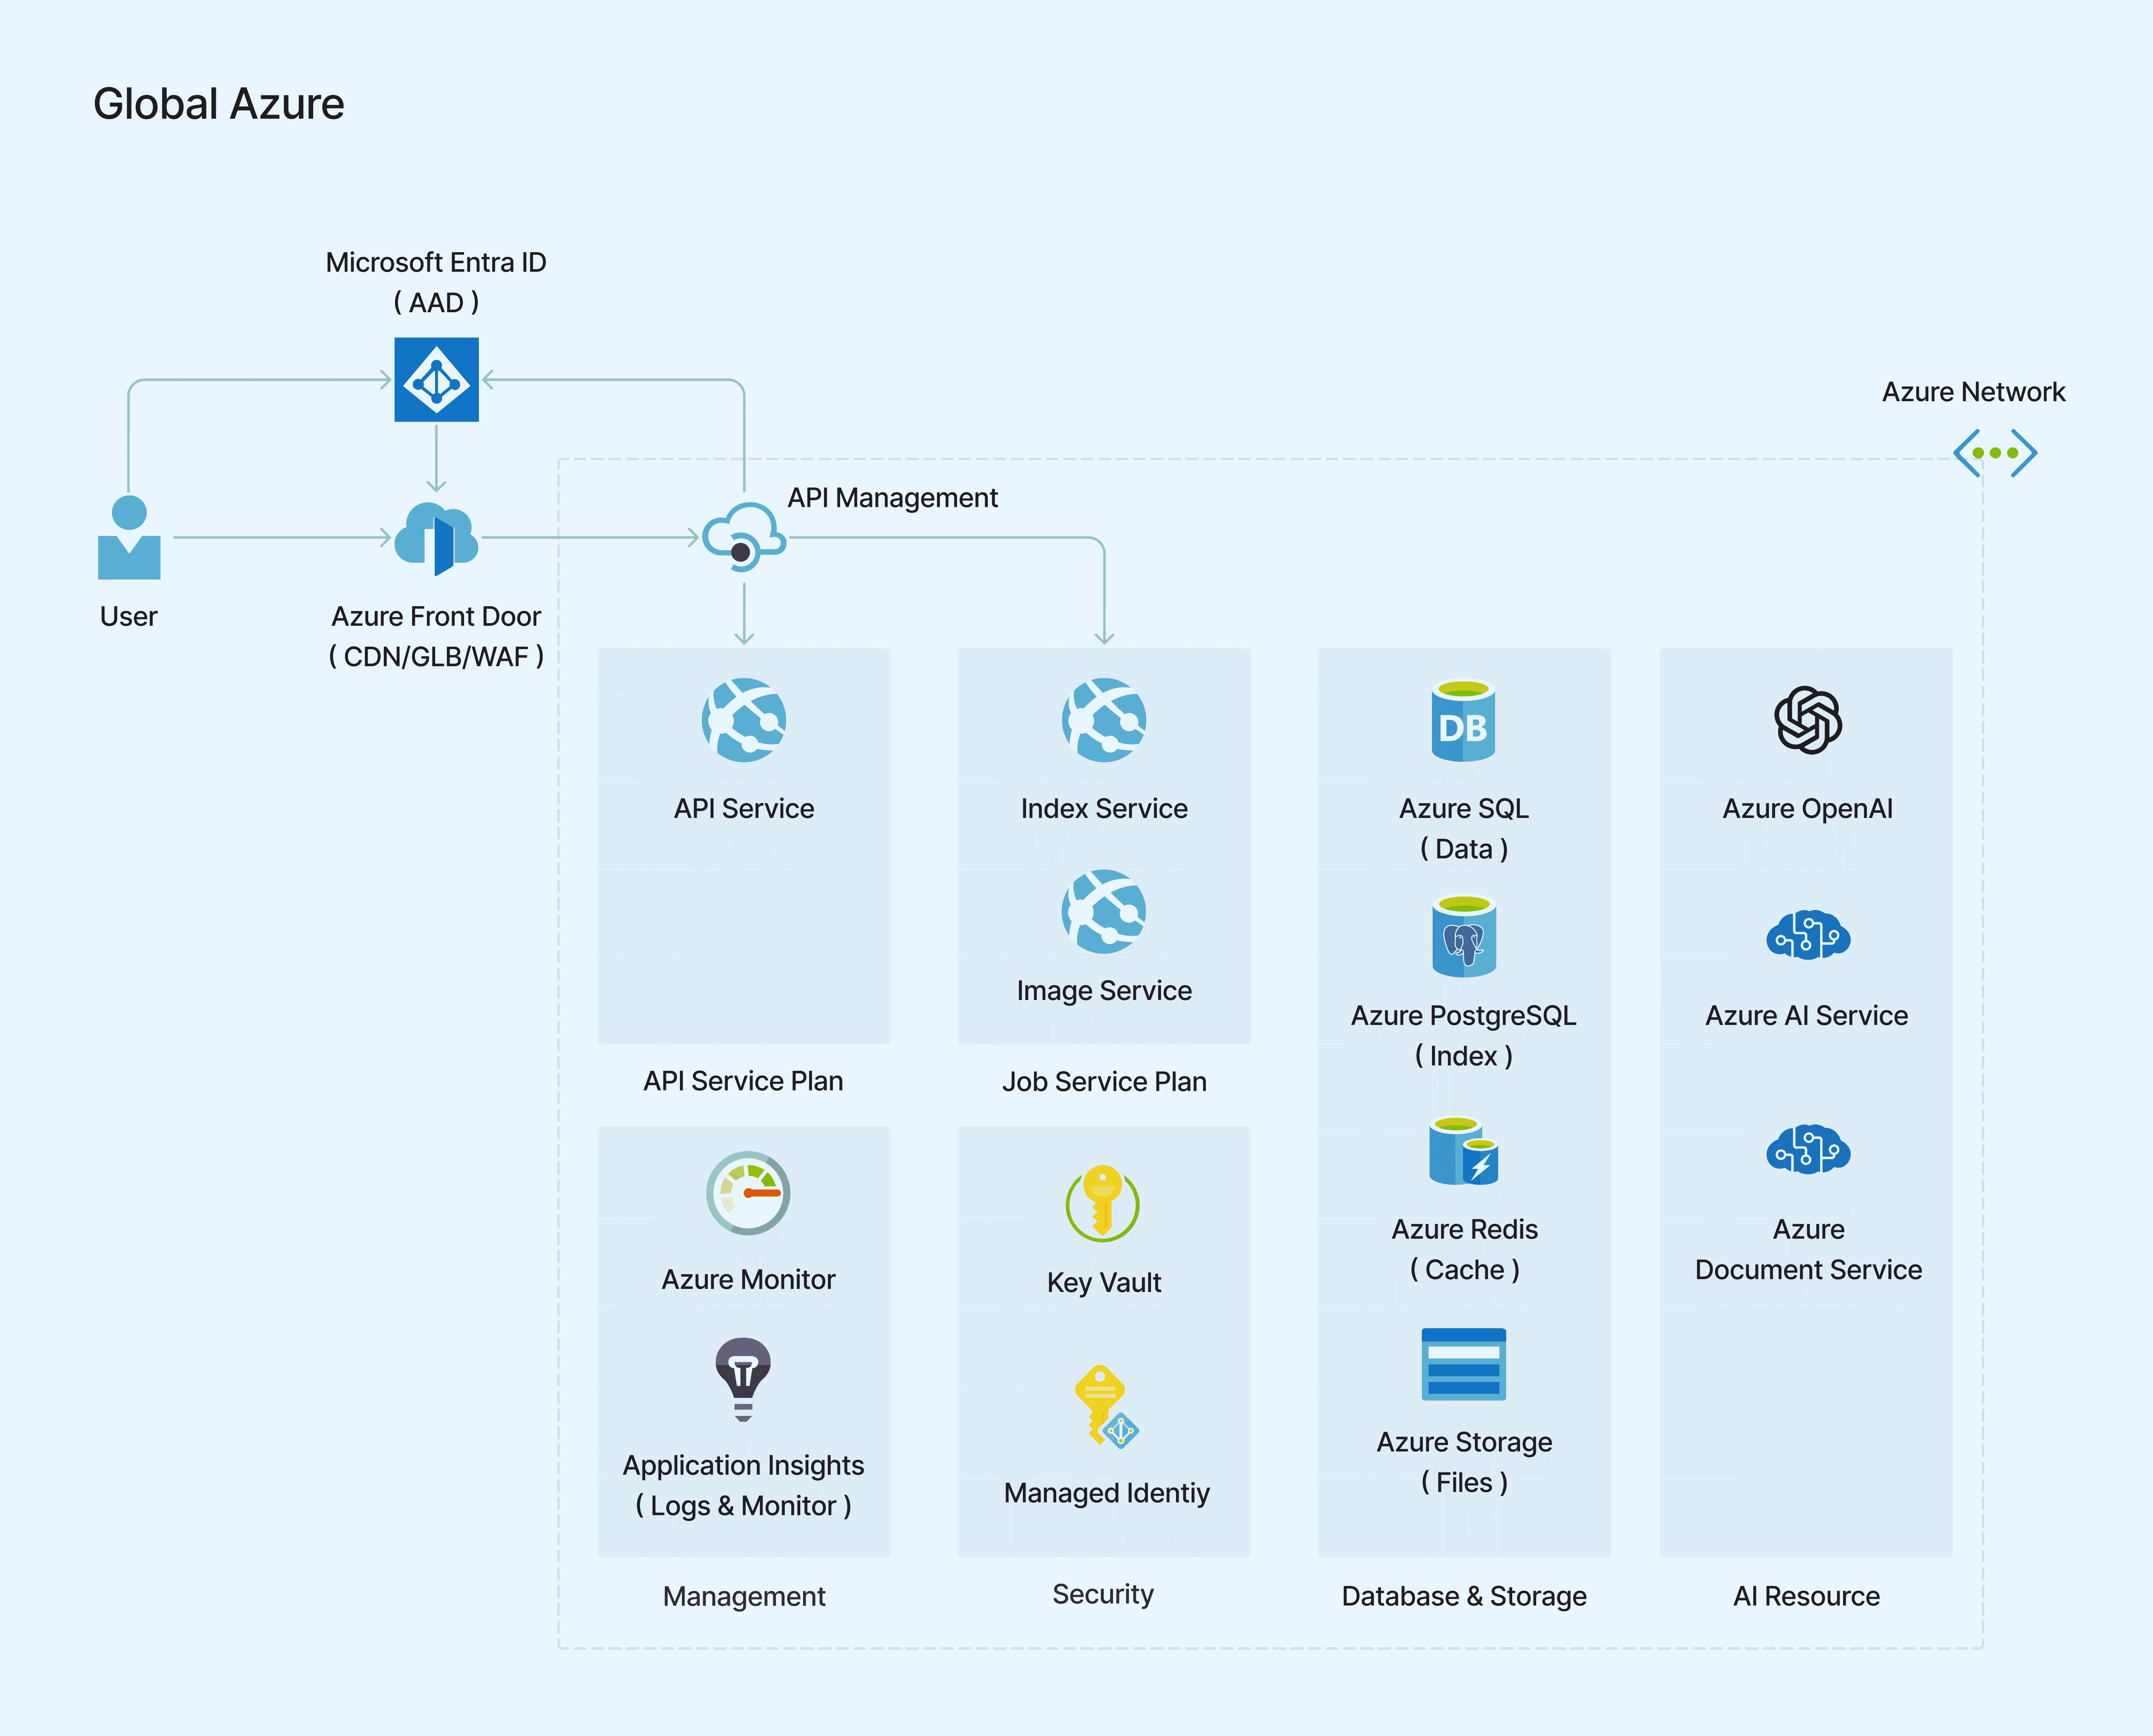This screenshot has width=2153, height=1736.
Task: Select the Microsoft Entra ID label
Action: pos(436,262)
